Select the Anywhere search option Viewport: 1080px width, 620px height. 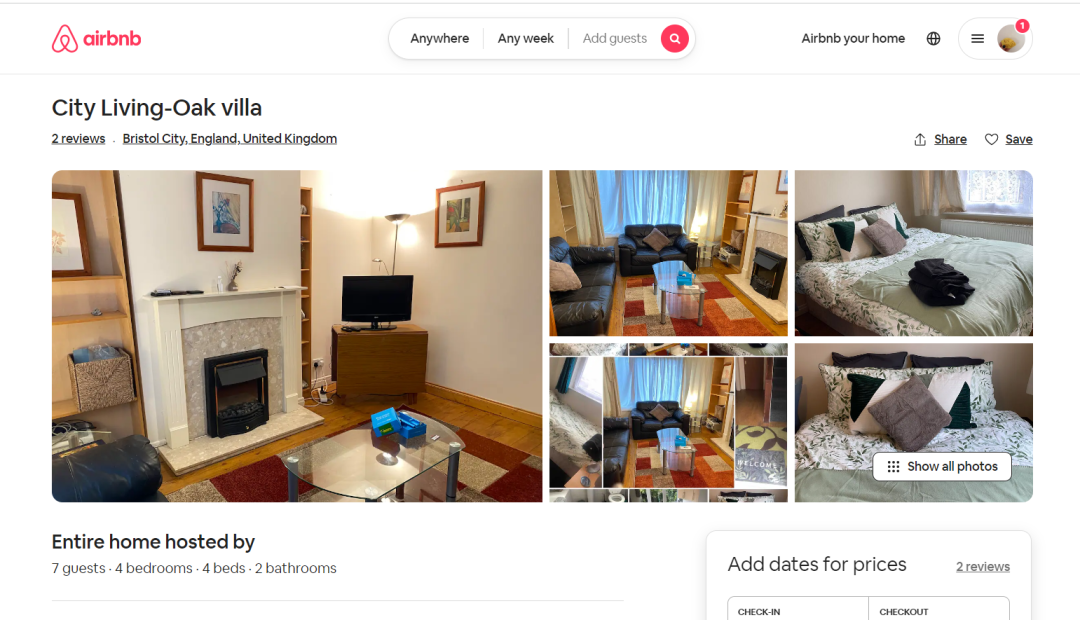pyautogui.click(x=439, y=39)
